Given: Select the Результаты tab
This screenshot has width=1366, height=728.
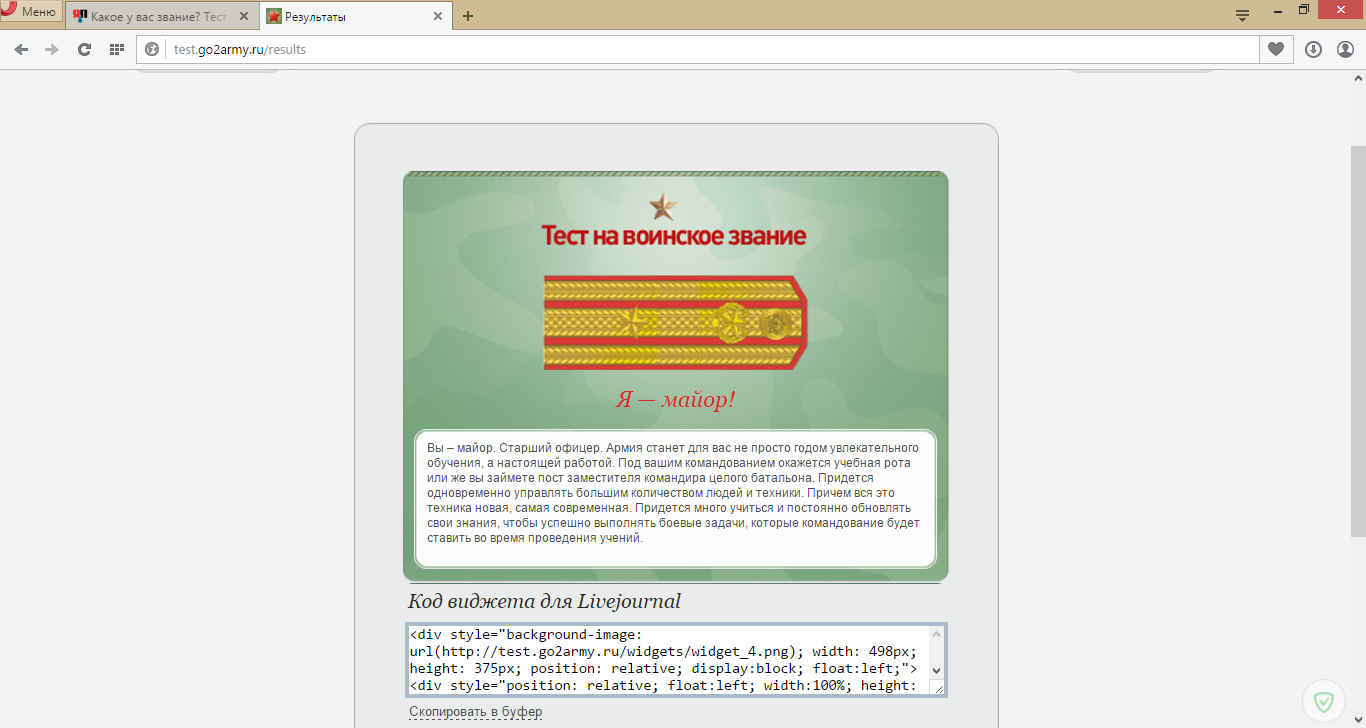Looking at the screenshot, I should pos(345,16).
